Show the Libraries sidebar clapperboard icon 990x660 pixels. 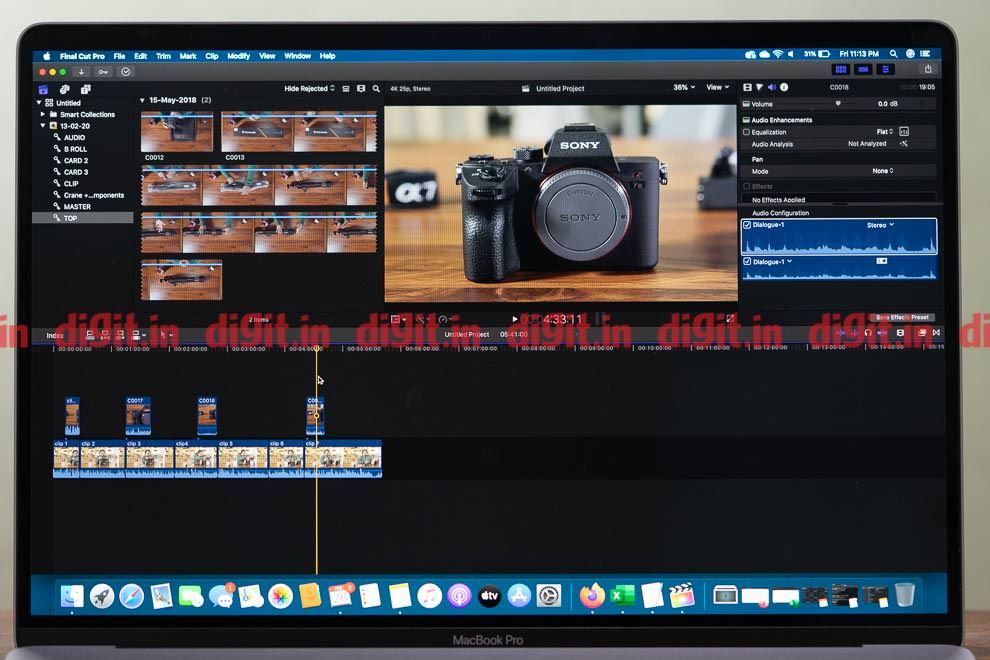tap(43, 89)
